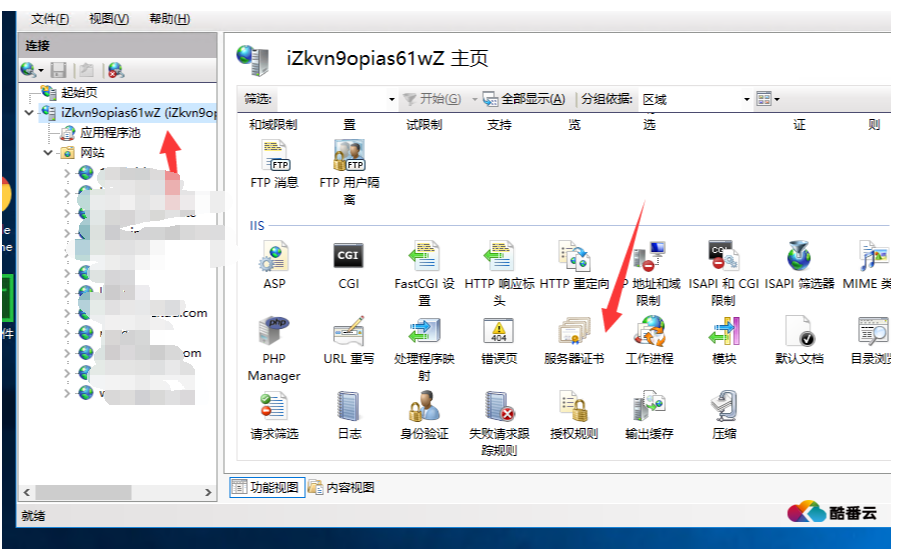Open the view mode dropdown next to grouping
The image size is (897, 552).
(x=768, y=99)
